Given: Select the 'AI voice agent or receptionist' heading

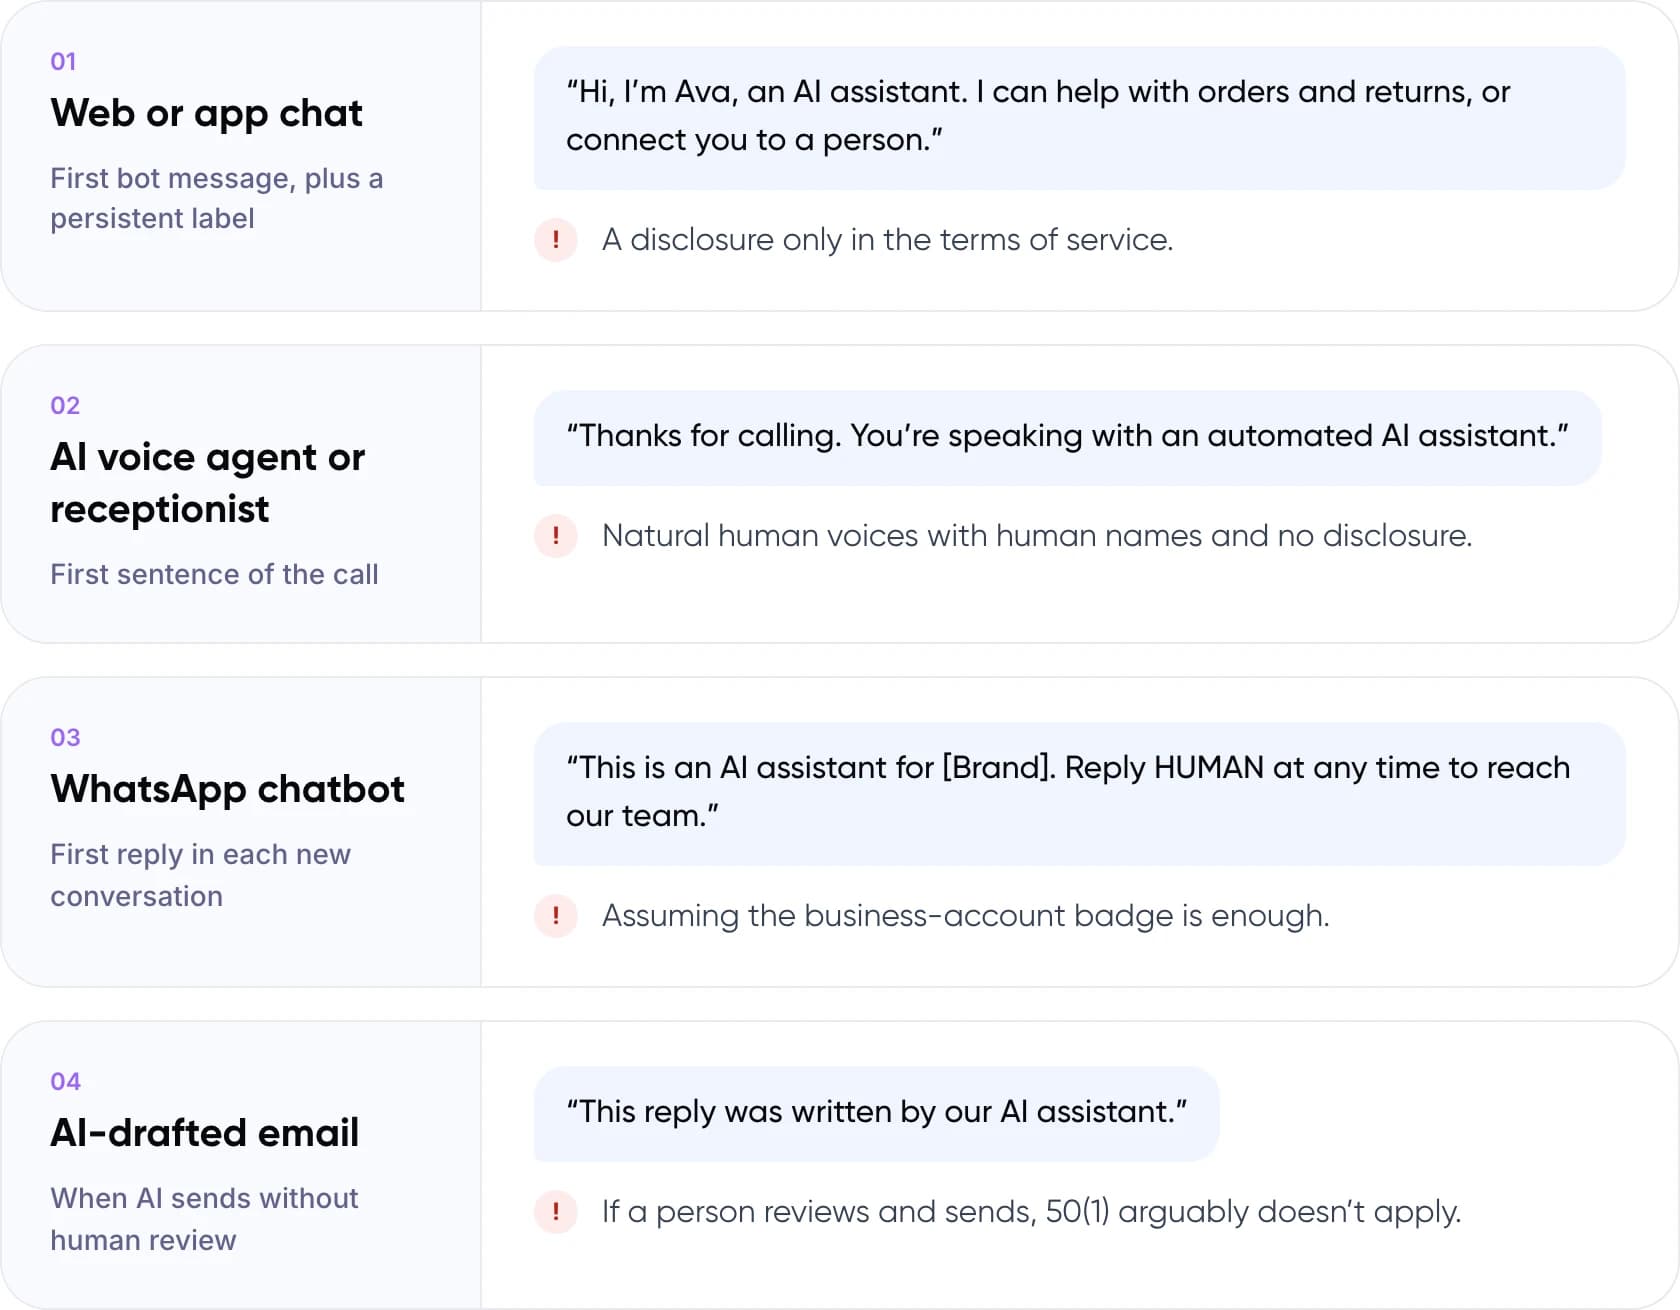Looking at the screenshot, I should (208, 483).
